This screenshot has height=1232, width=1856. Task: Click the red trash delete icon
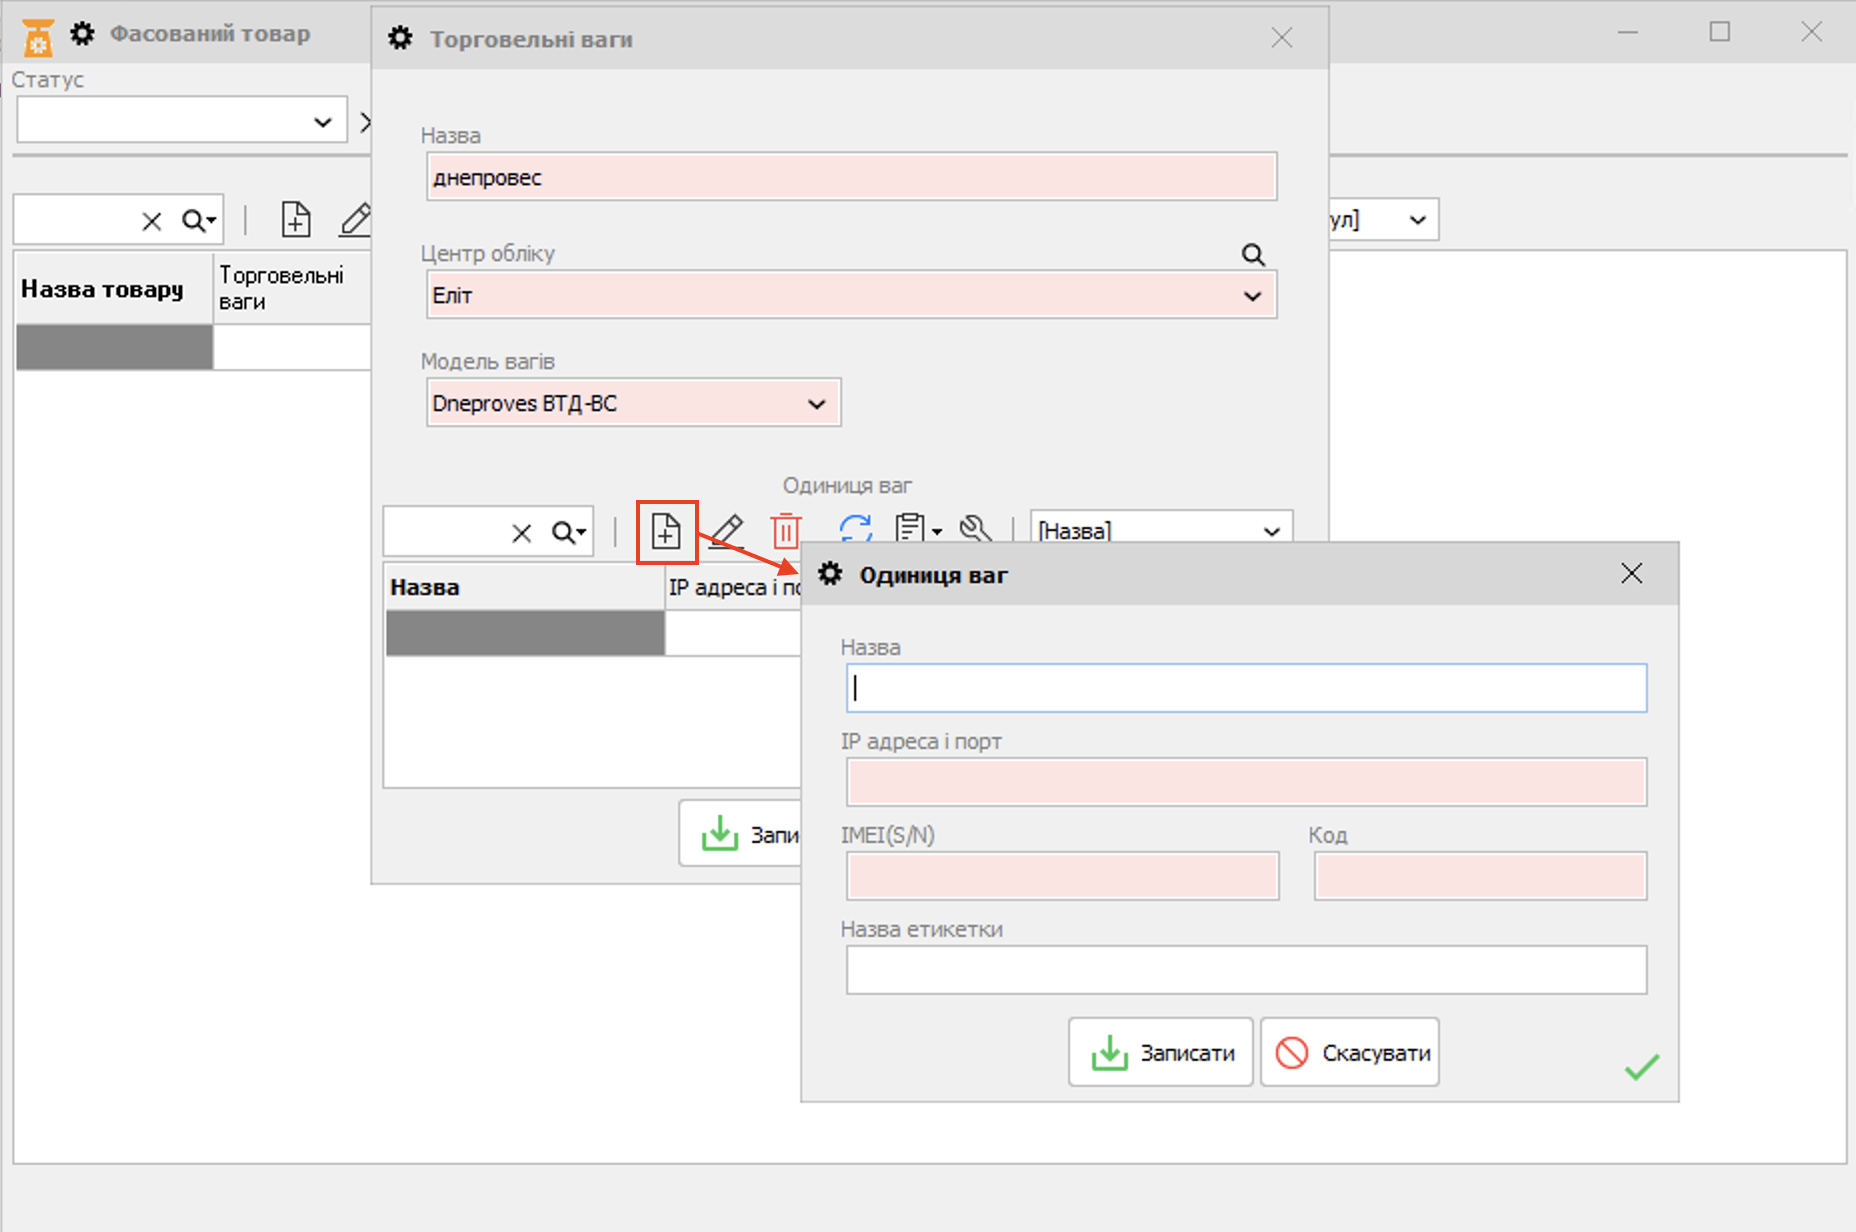tap(786, 530)
